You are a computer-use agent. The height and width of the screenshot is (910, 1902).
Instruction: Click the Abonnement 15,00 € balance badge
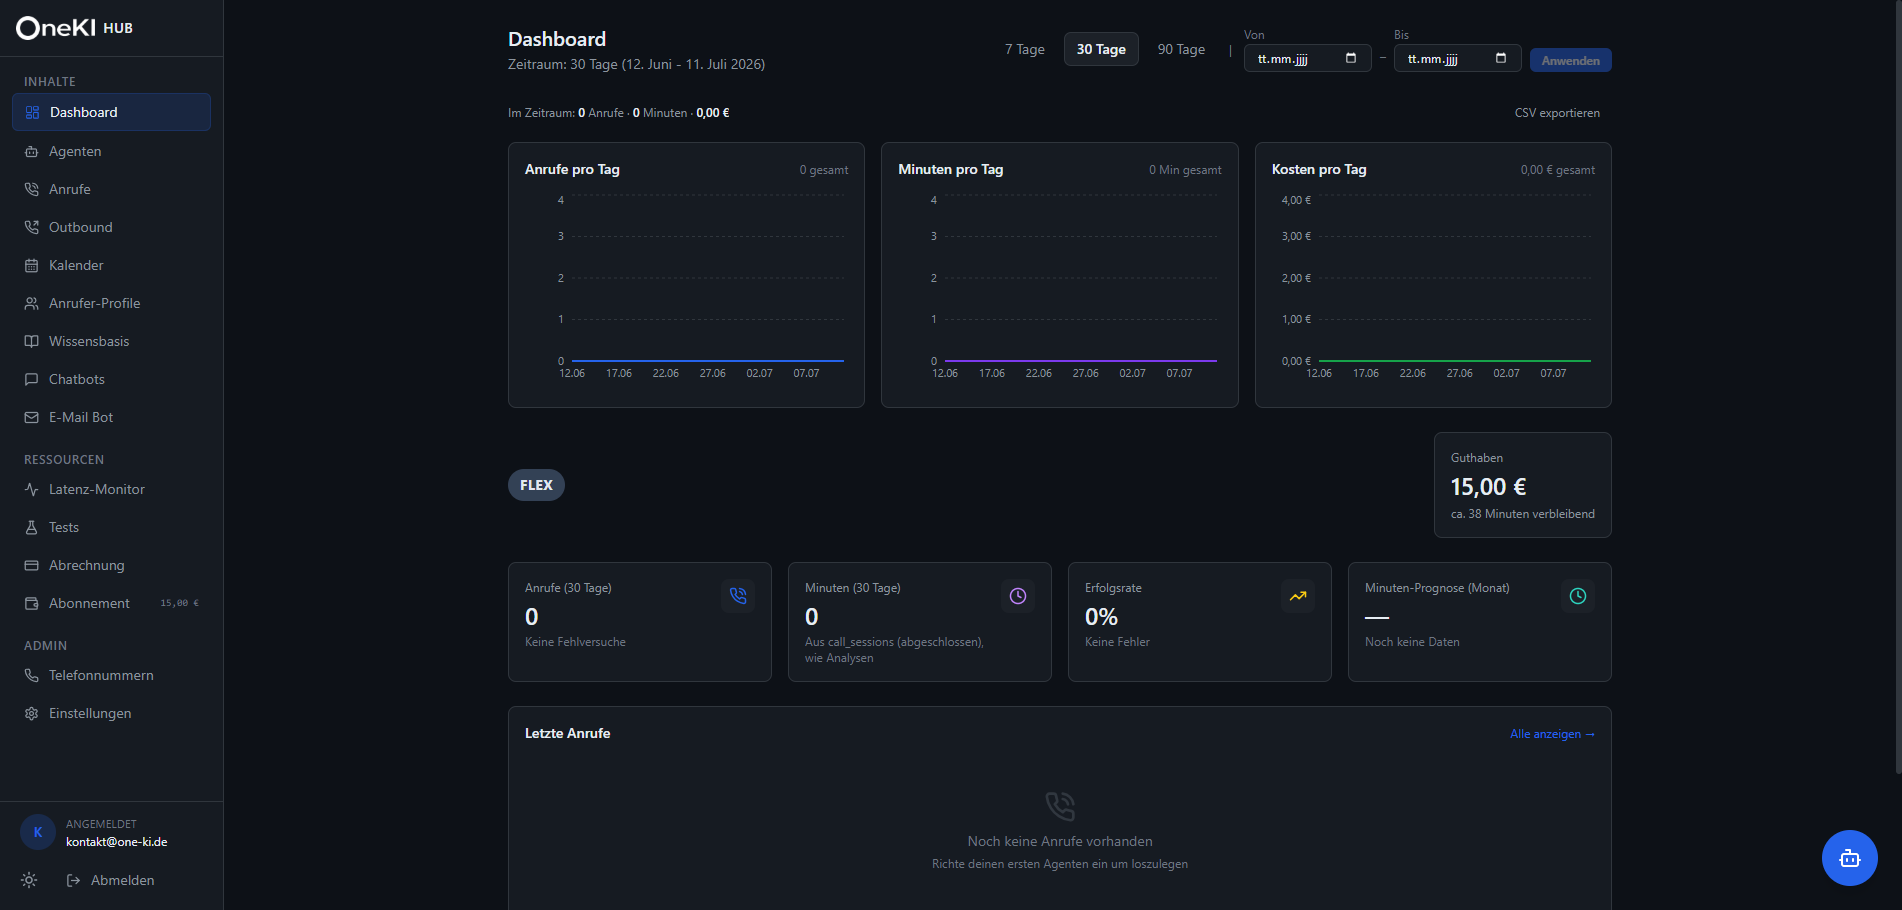[x=180, y=603]
